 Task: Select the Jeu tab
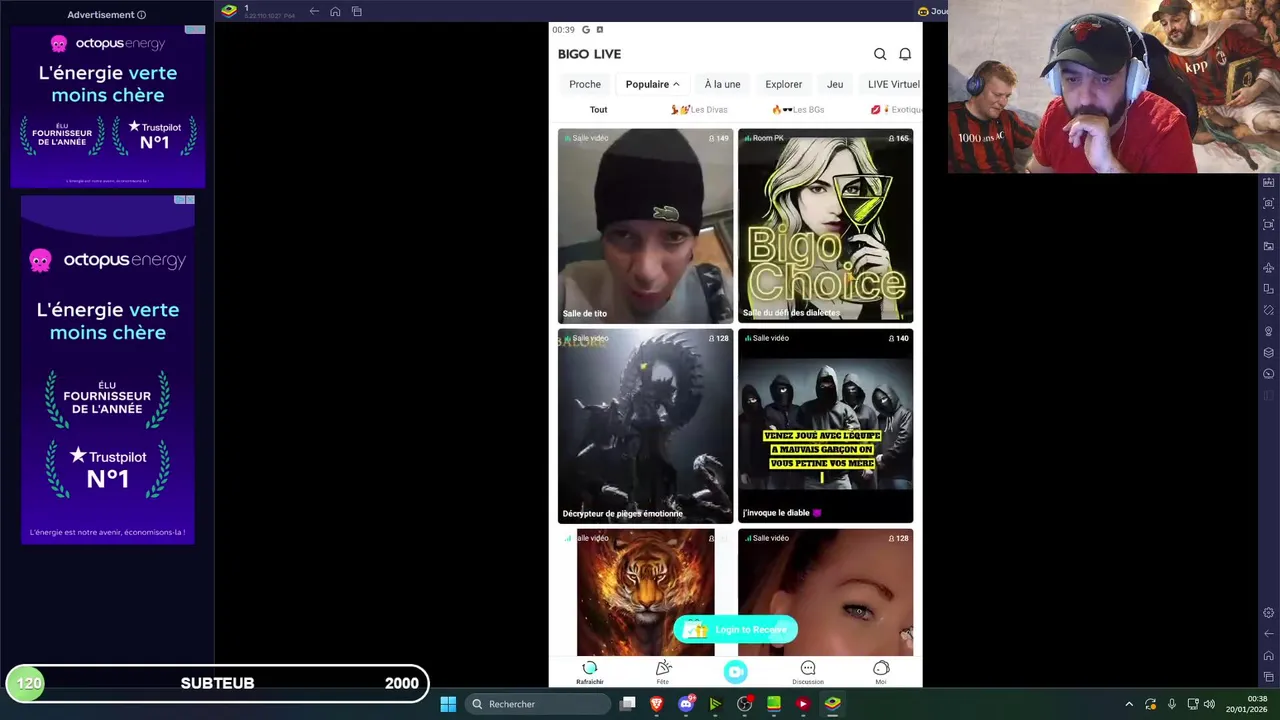tap(835, 84)
